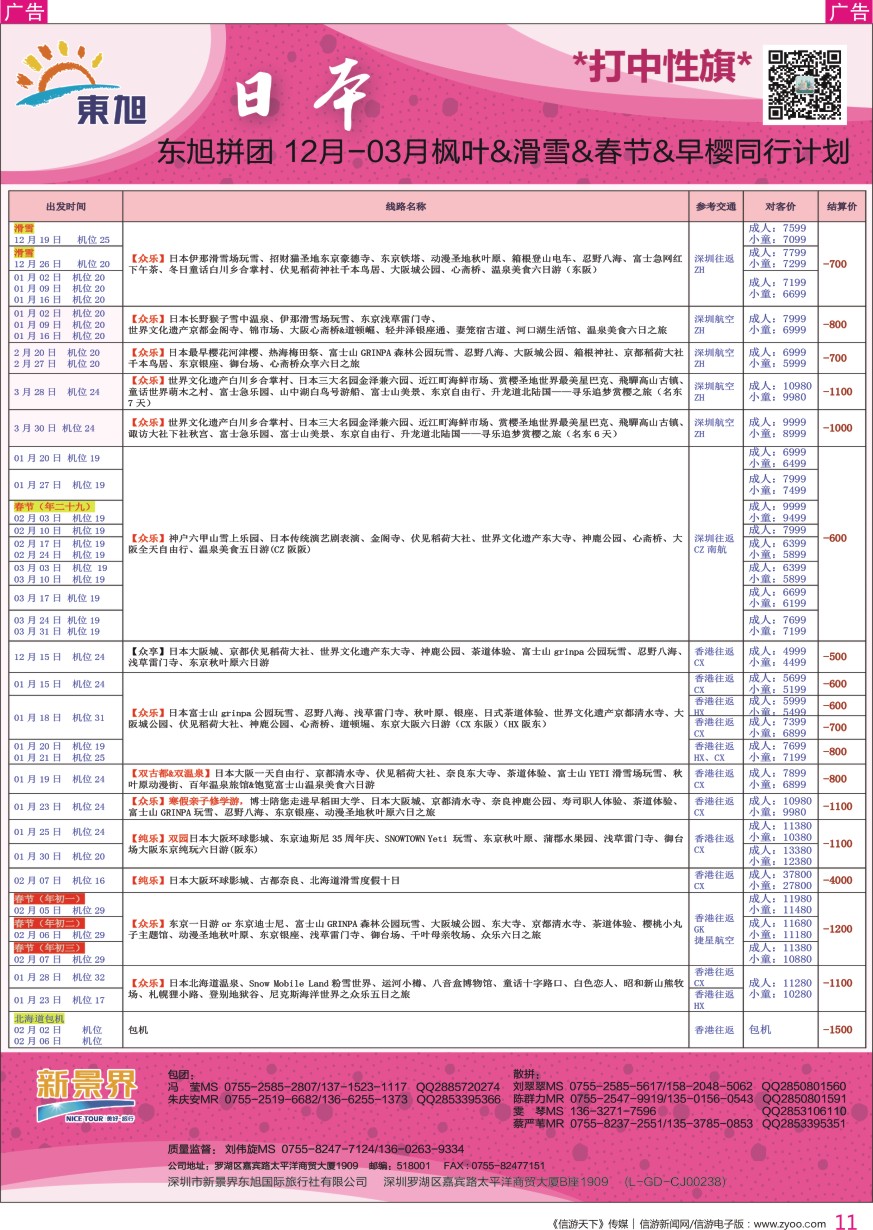Select the 12月15日 机位24 departure
The image size is (873, 1230).
point(59,657)
